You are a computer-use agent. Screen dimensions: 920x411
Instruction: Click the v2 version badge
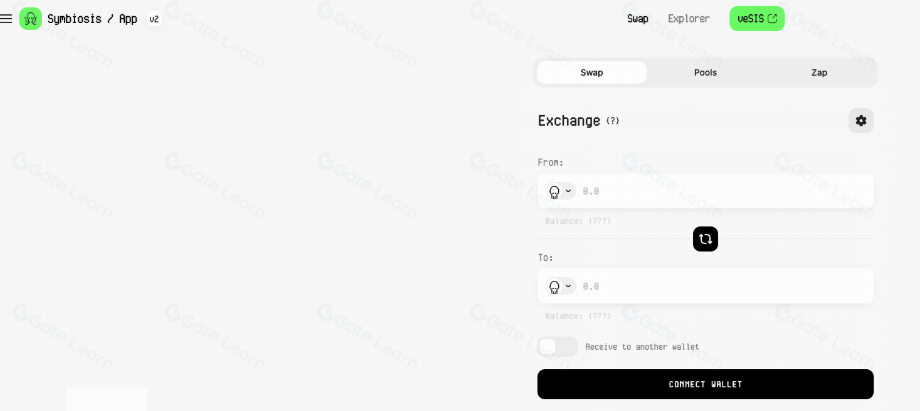154,19
